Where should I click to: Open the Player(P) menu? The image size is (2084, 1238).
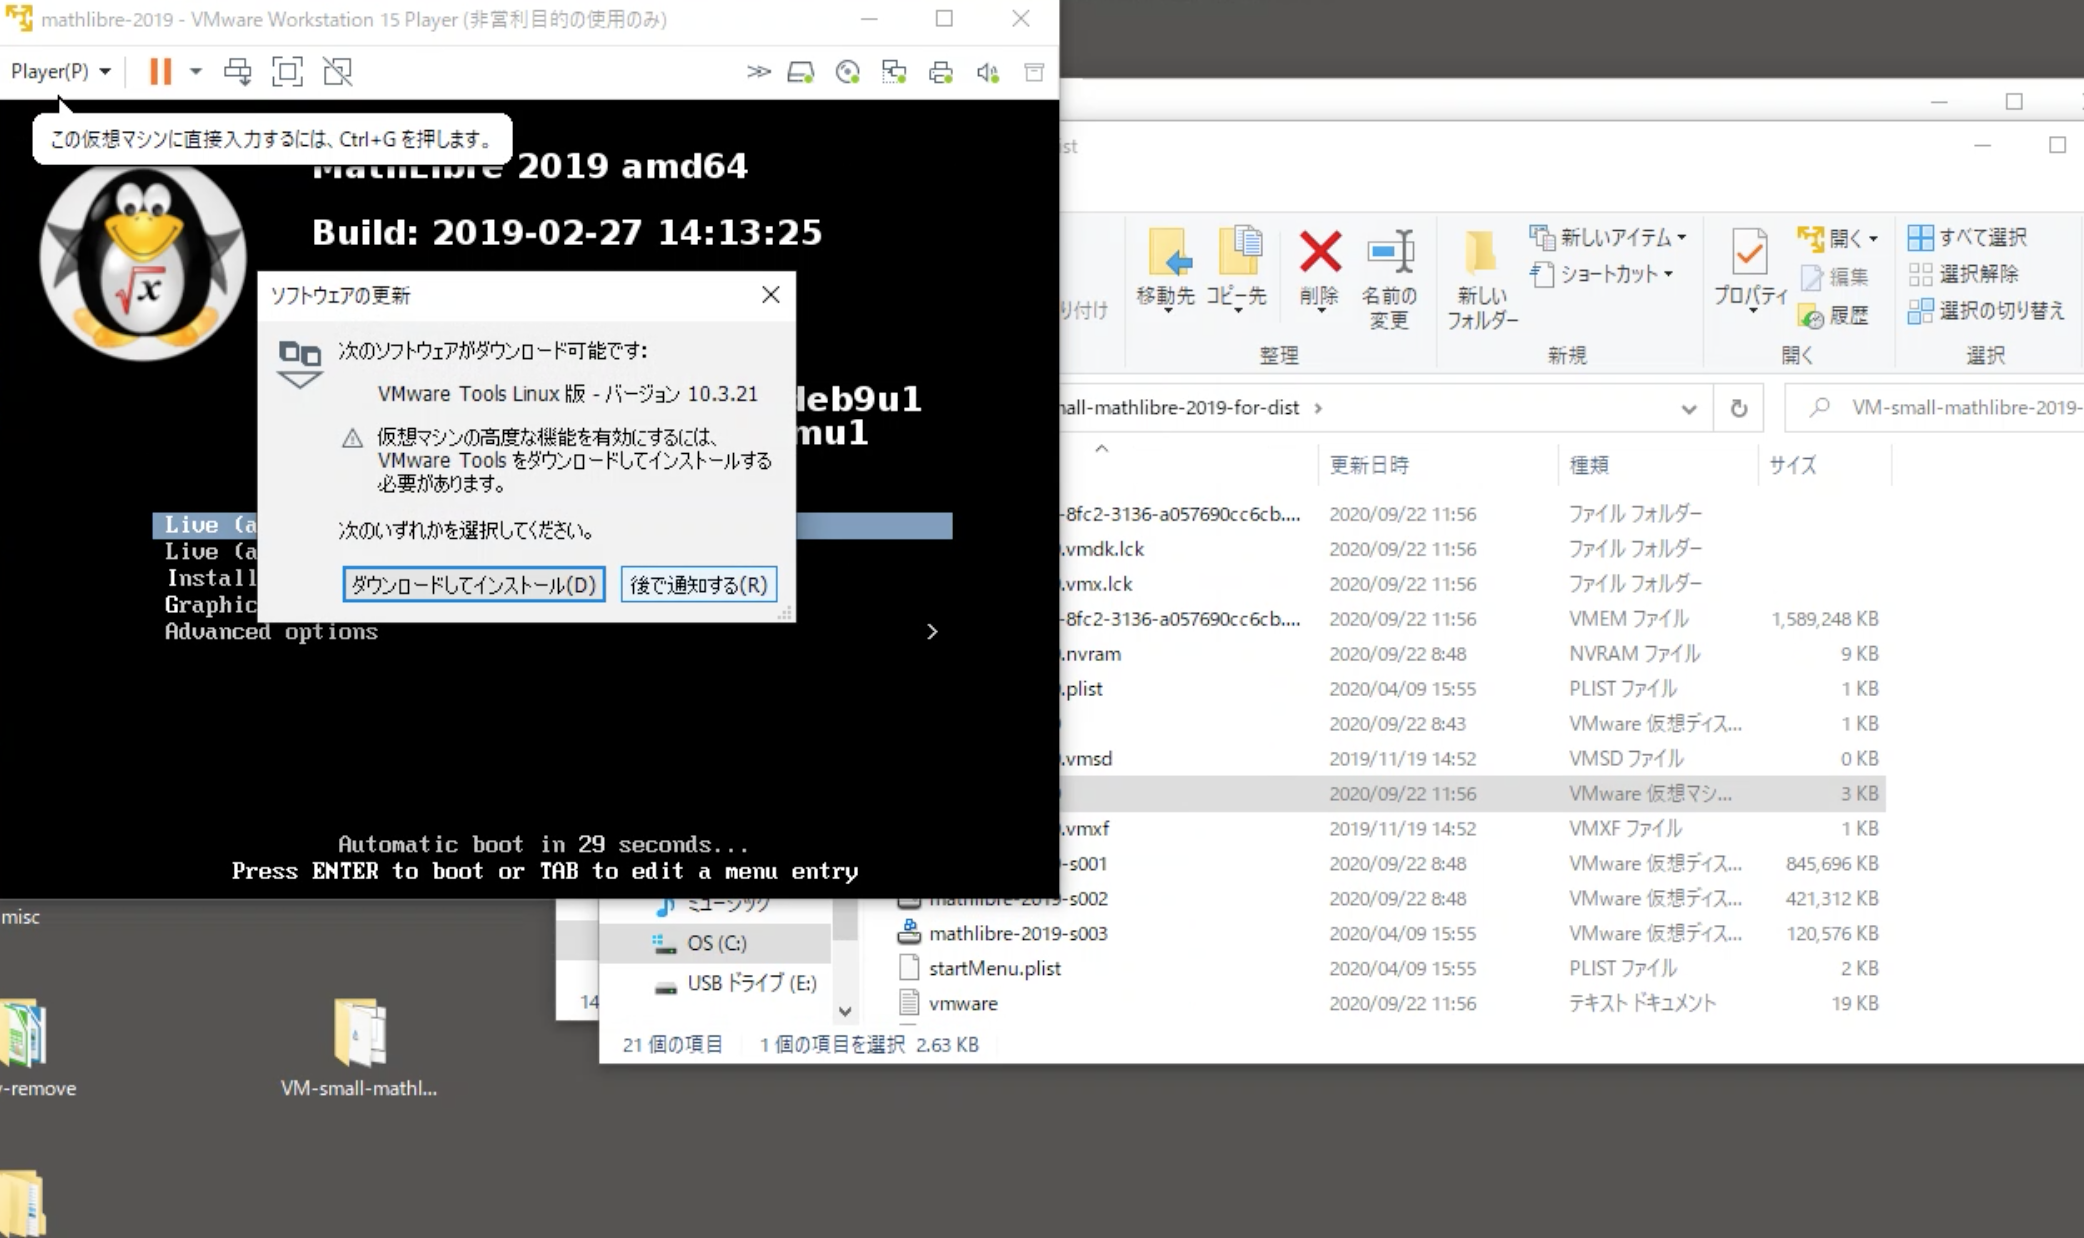pyautogui.click(x=60, y=71)
